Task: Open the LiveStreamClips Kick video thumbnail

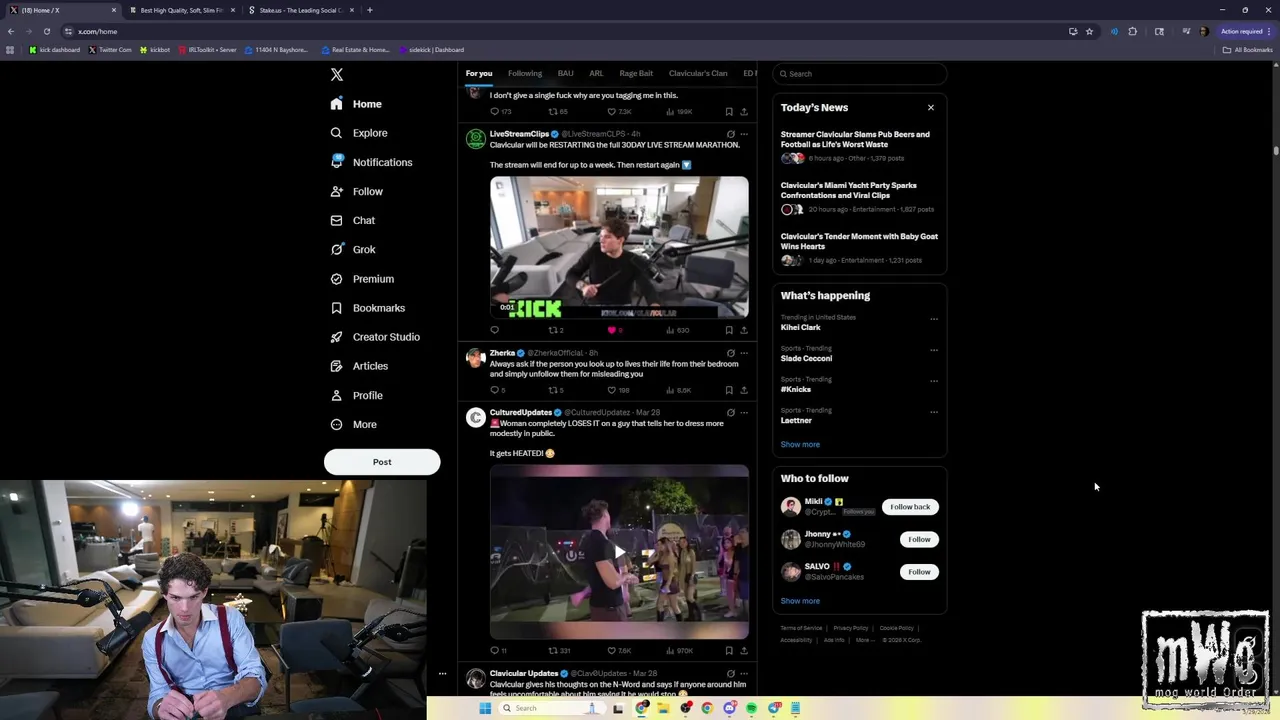Action: click(619, 248)
